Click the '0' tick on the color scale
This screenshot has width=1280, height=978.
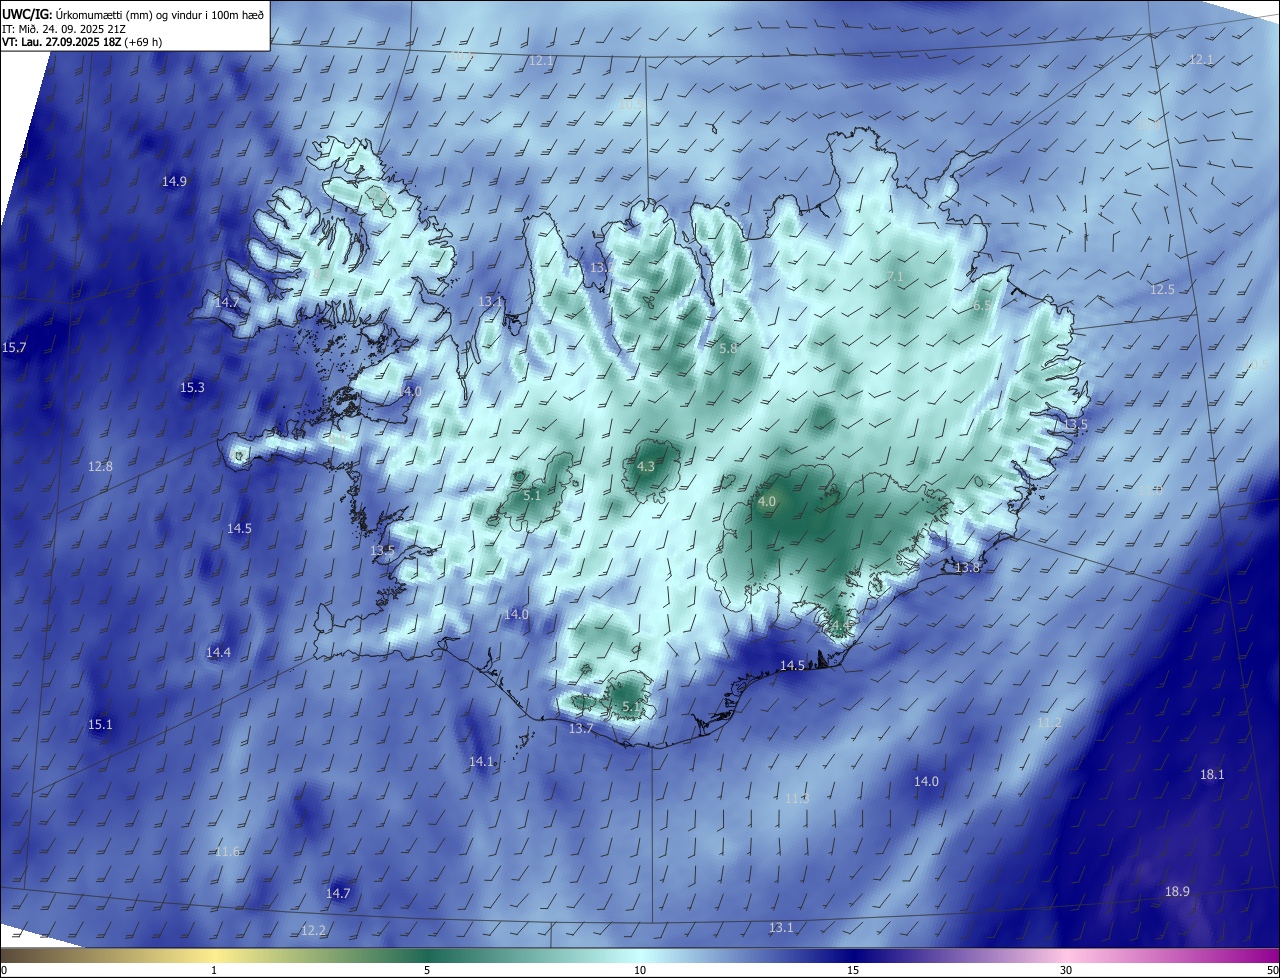click(4, 970)
